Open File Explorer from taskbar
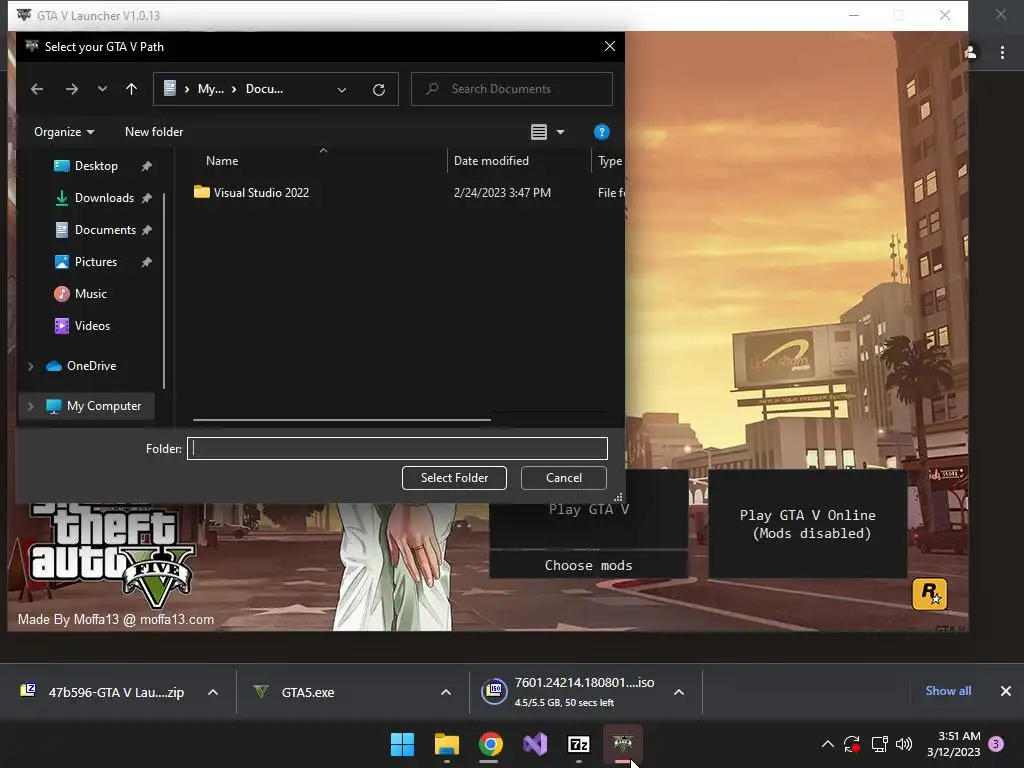1024x768 pixels. [x=447, y=744]
